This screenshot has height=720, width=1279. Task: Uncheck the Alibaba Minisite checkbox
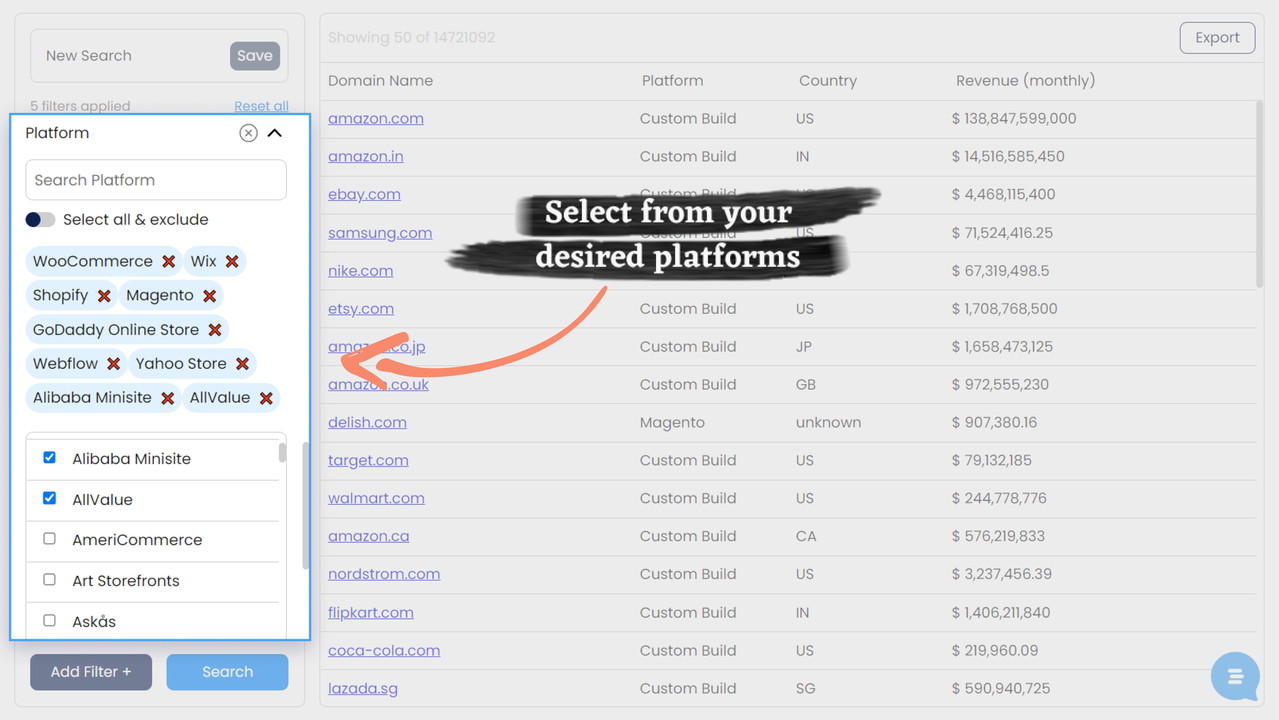(x=49, y=458)
